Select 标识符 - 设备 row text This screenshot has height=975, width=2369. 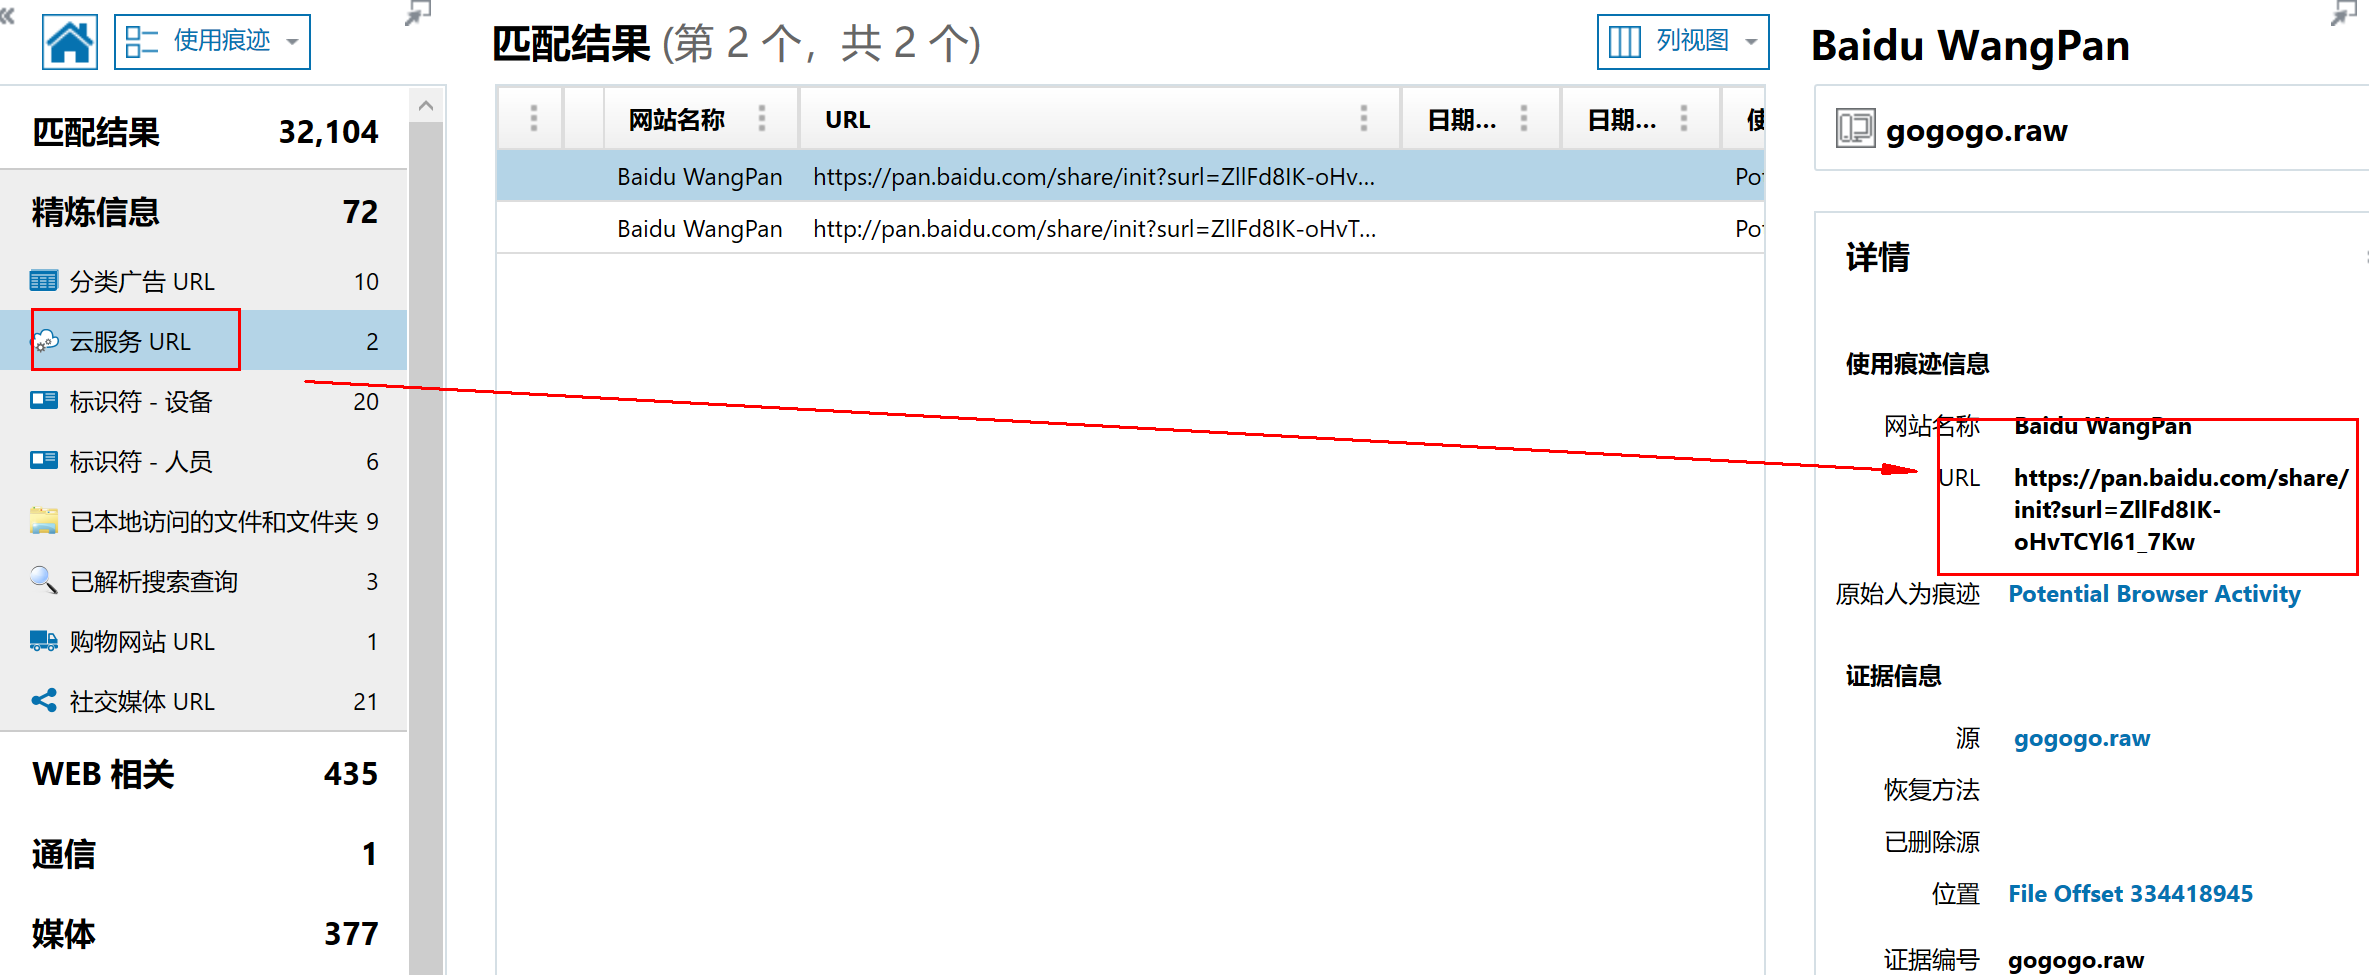[141, 402]
